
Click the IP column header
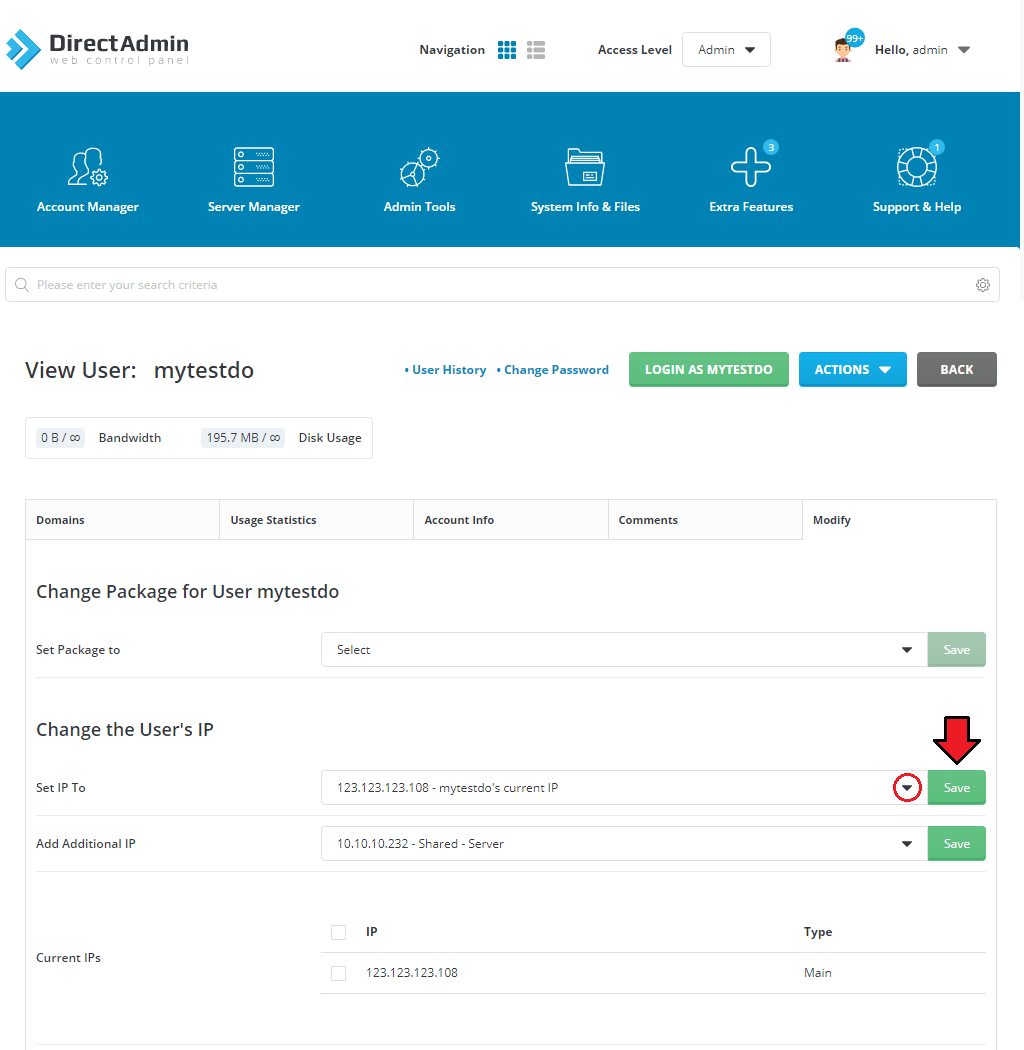[x=372, y=931]
